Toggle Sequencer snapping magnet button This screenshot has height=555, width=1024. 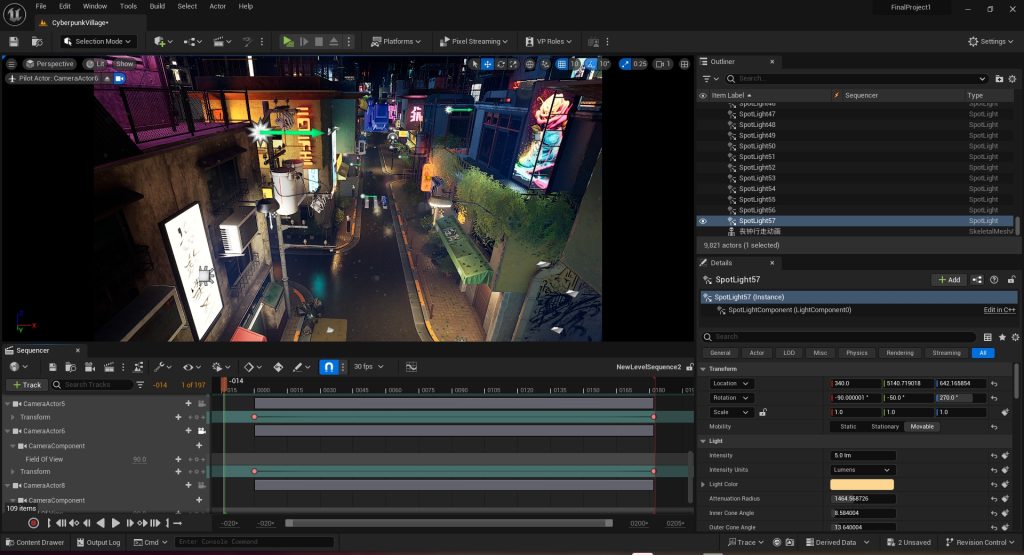point(329,367)
